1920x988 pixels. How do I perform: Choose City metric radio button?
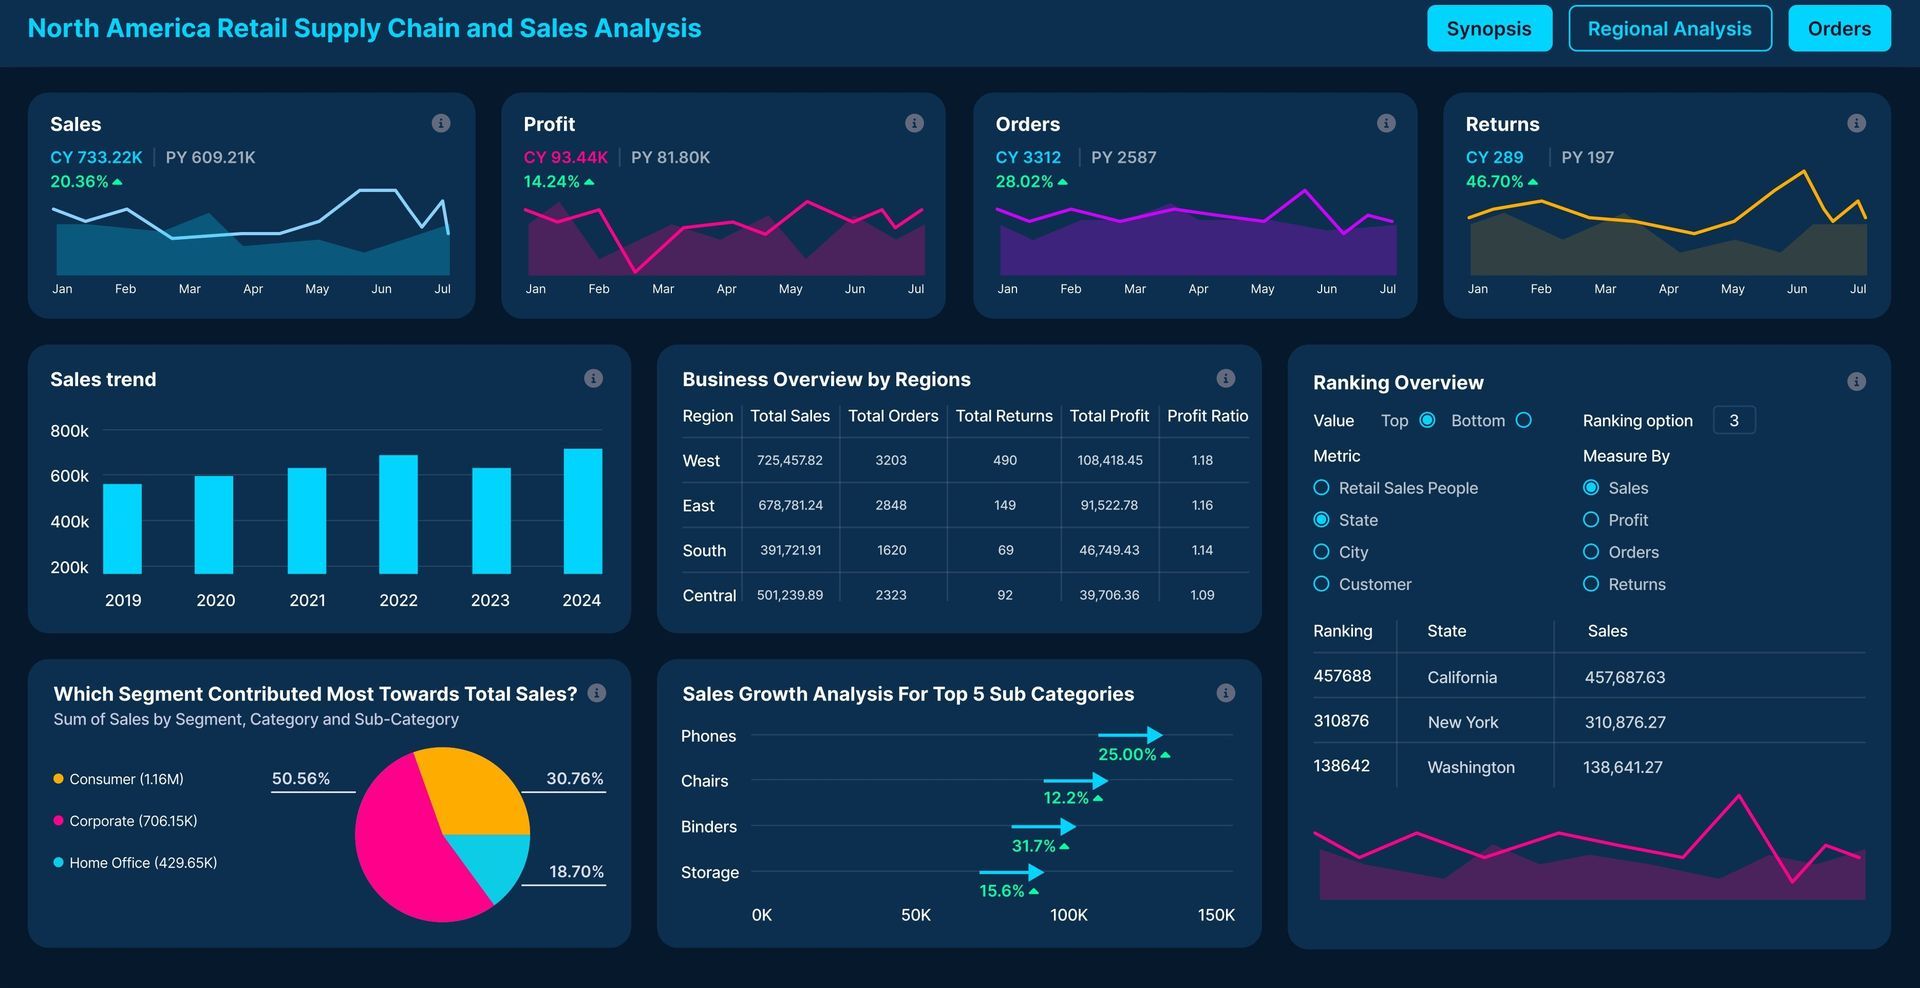[x=1321, y=551]
